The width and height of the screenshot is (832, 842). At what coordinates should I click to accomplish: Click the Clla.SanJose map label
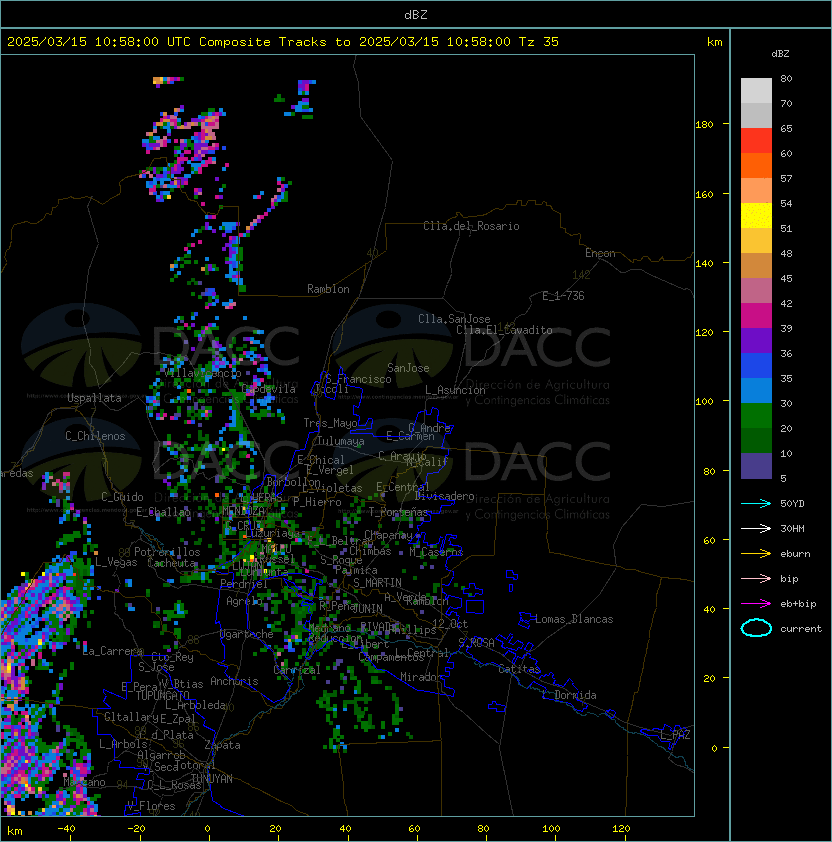coord(454,319)
